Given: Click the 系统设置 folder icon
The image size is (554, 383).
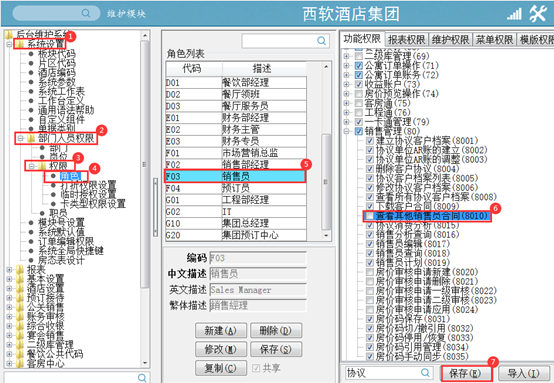Looking at the screenshot, I should click(x=20, y=44).
